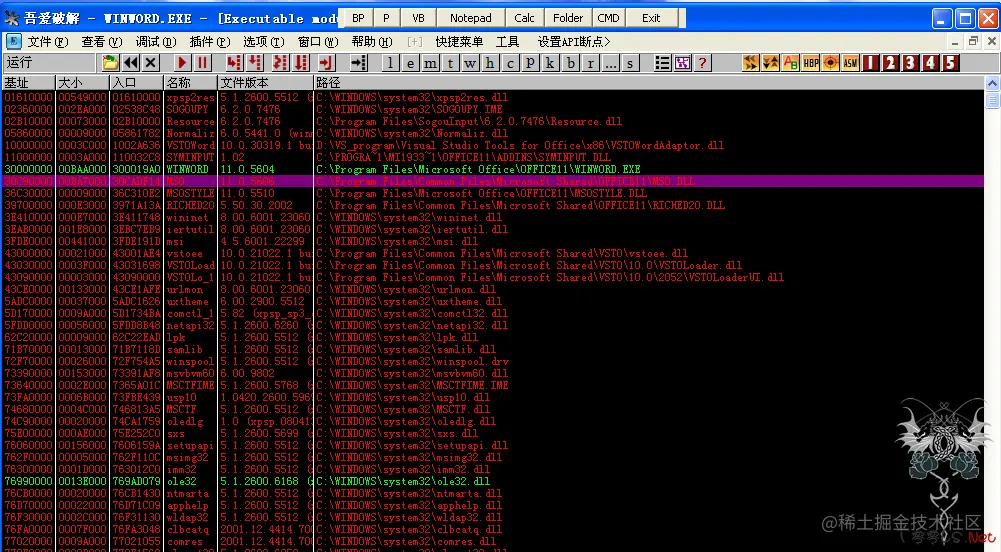The width and height of the screenshot is (1001, 552).
Task: Open the Handles 'h' button
Action: [x=490, y=63]
